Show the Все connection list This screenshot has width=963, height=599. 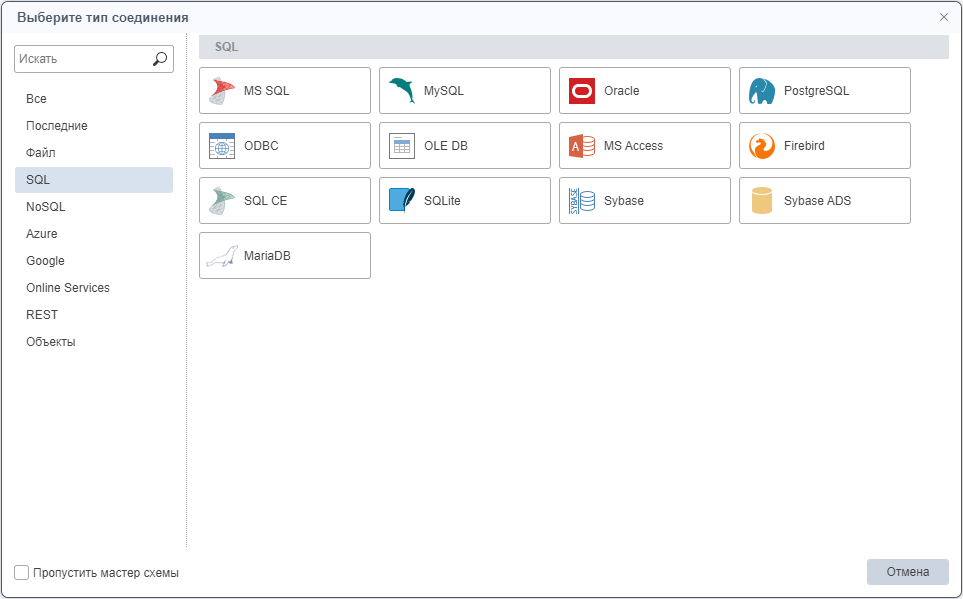point(36,99)
